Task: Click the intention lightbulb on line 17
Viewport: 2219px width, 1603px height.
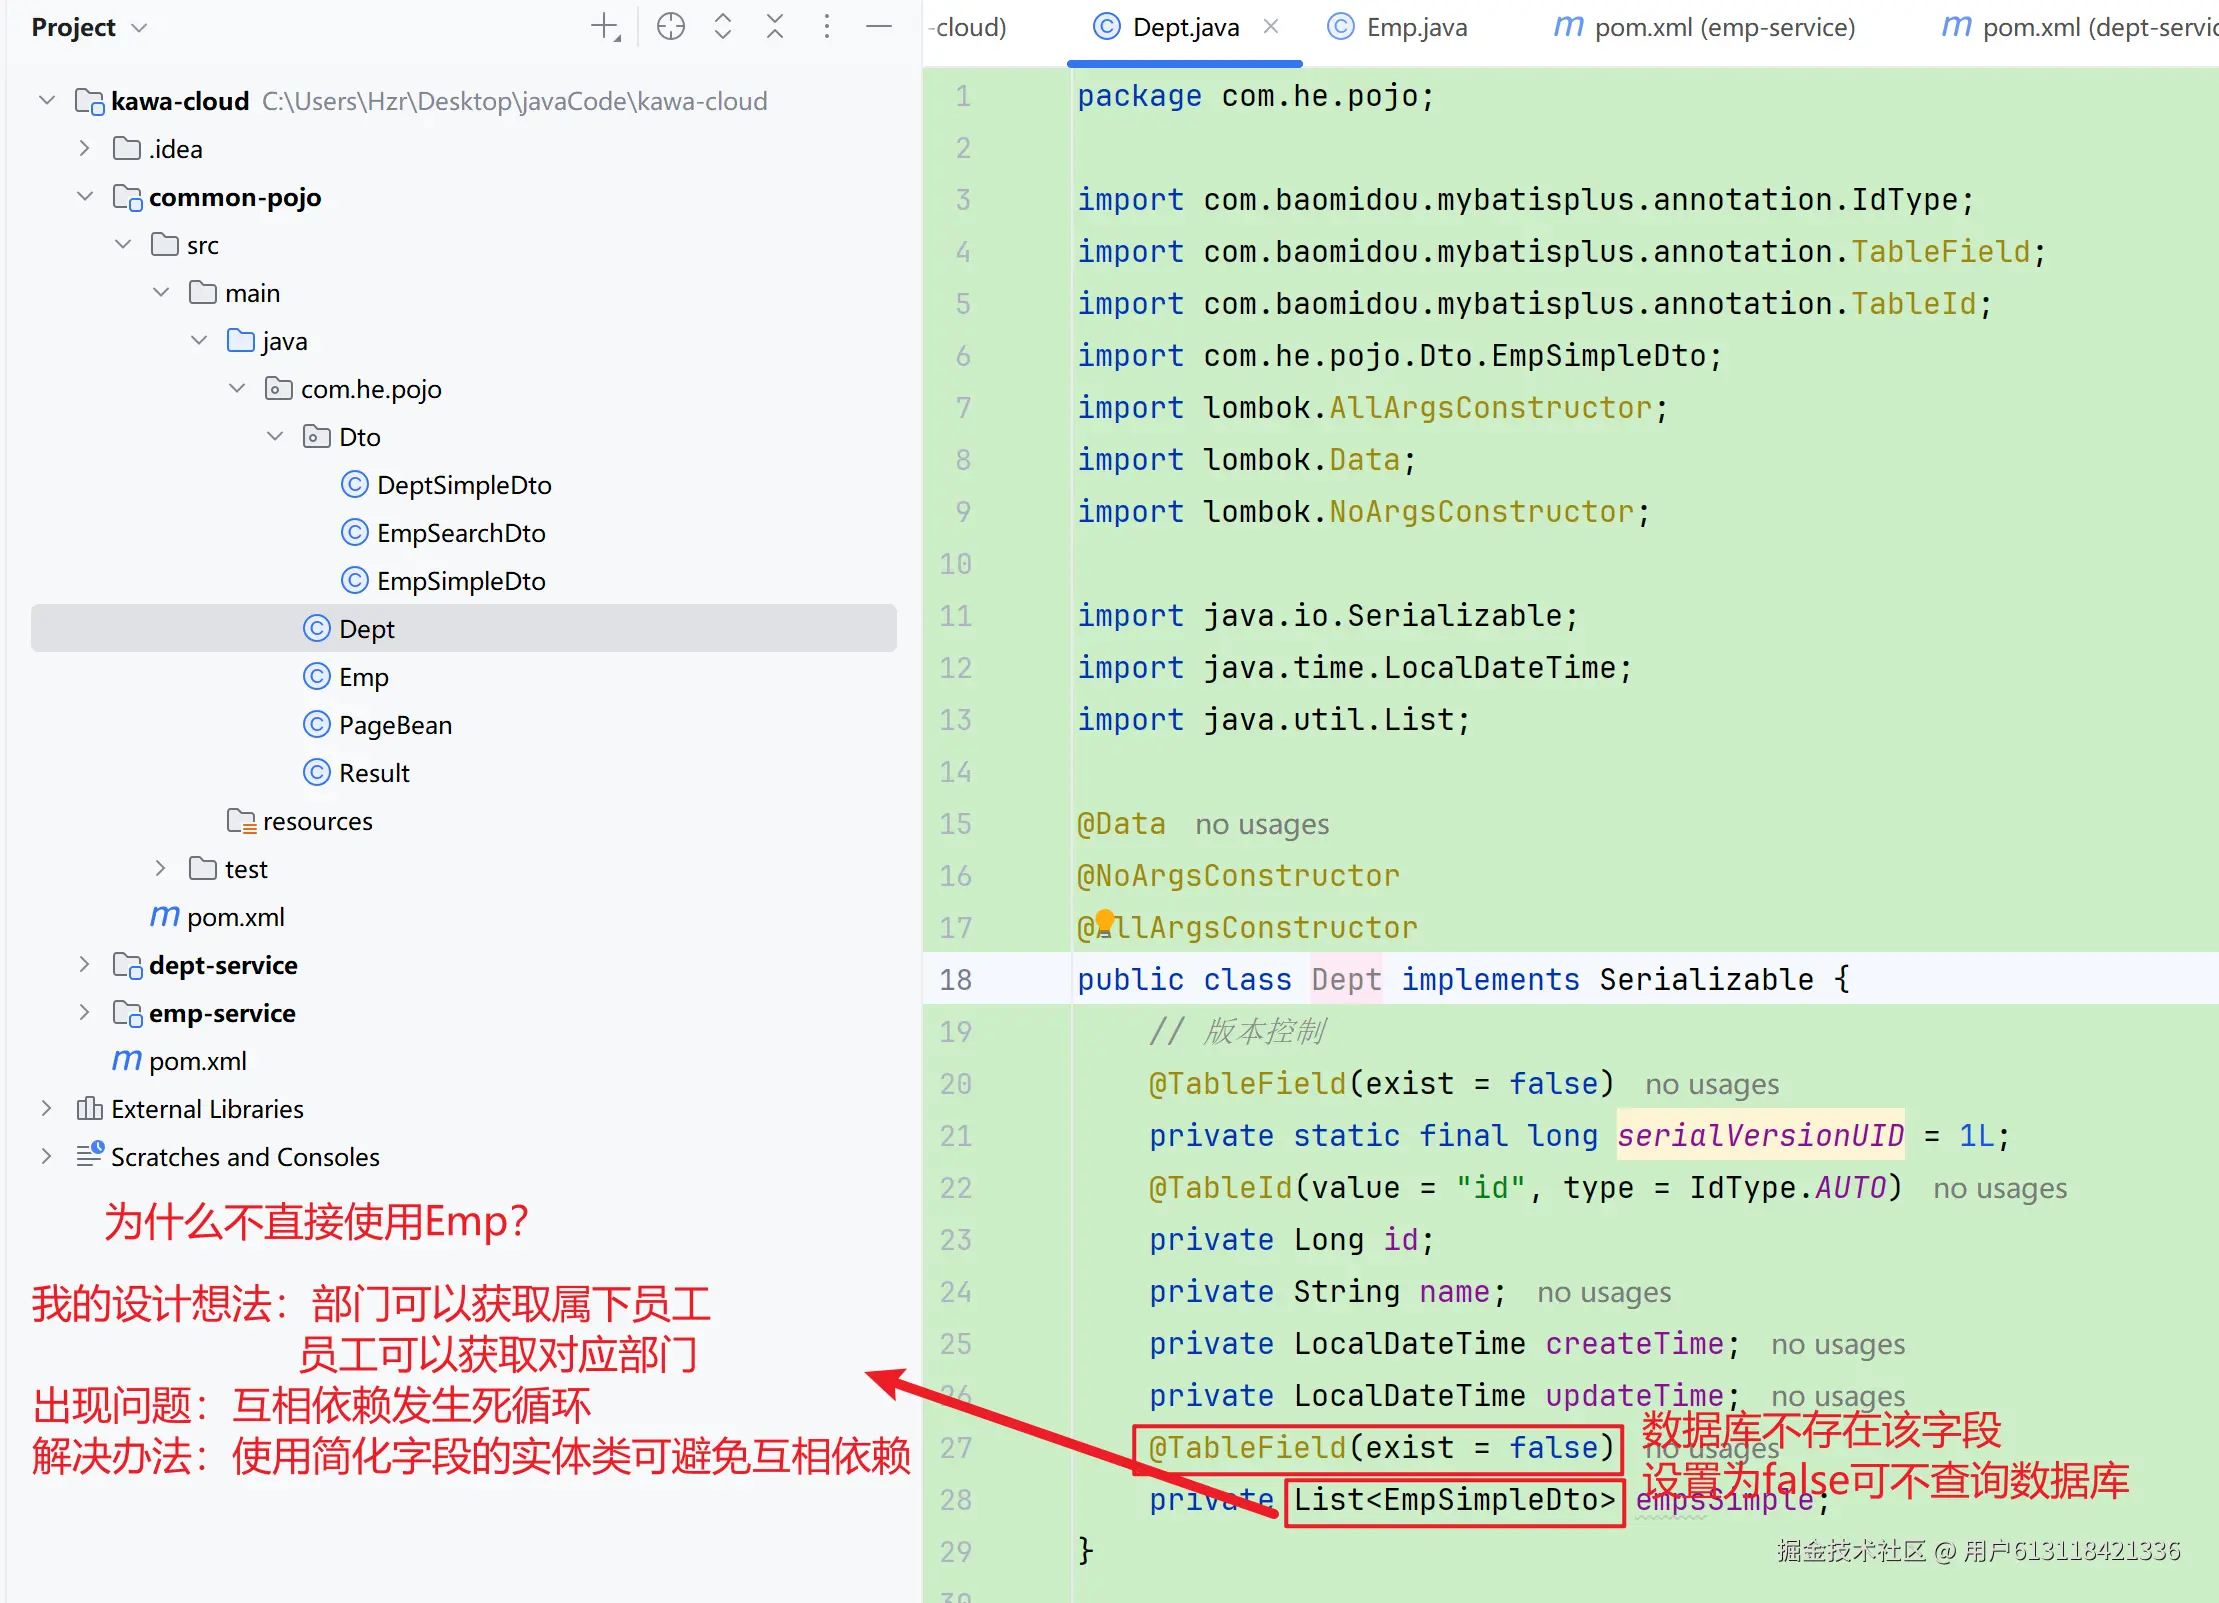Action: (1104, 920)
